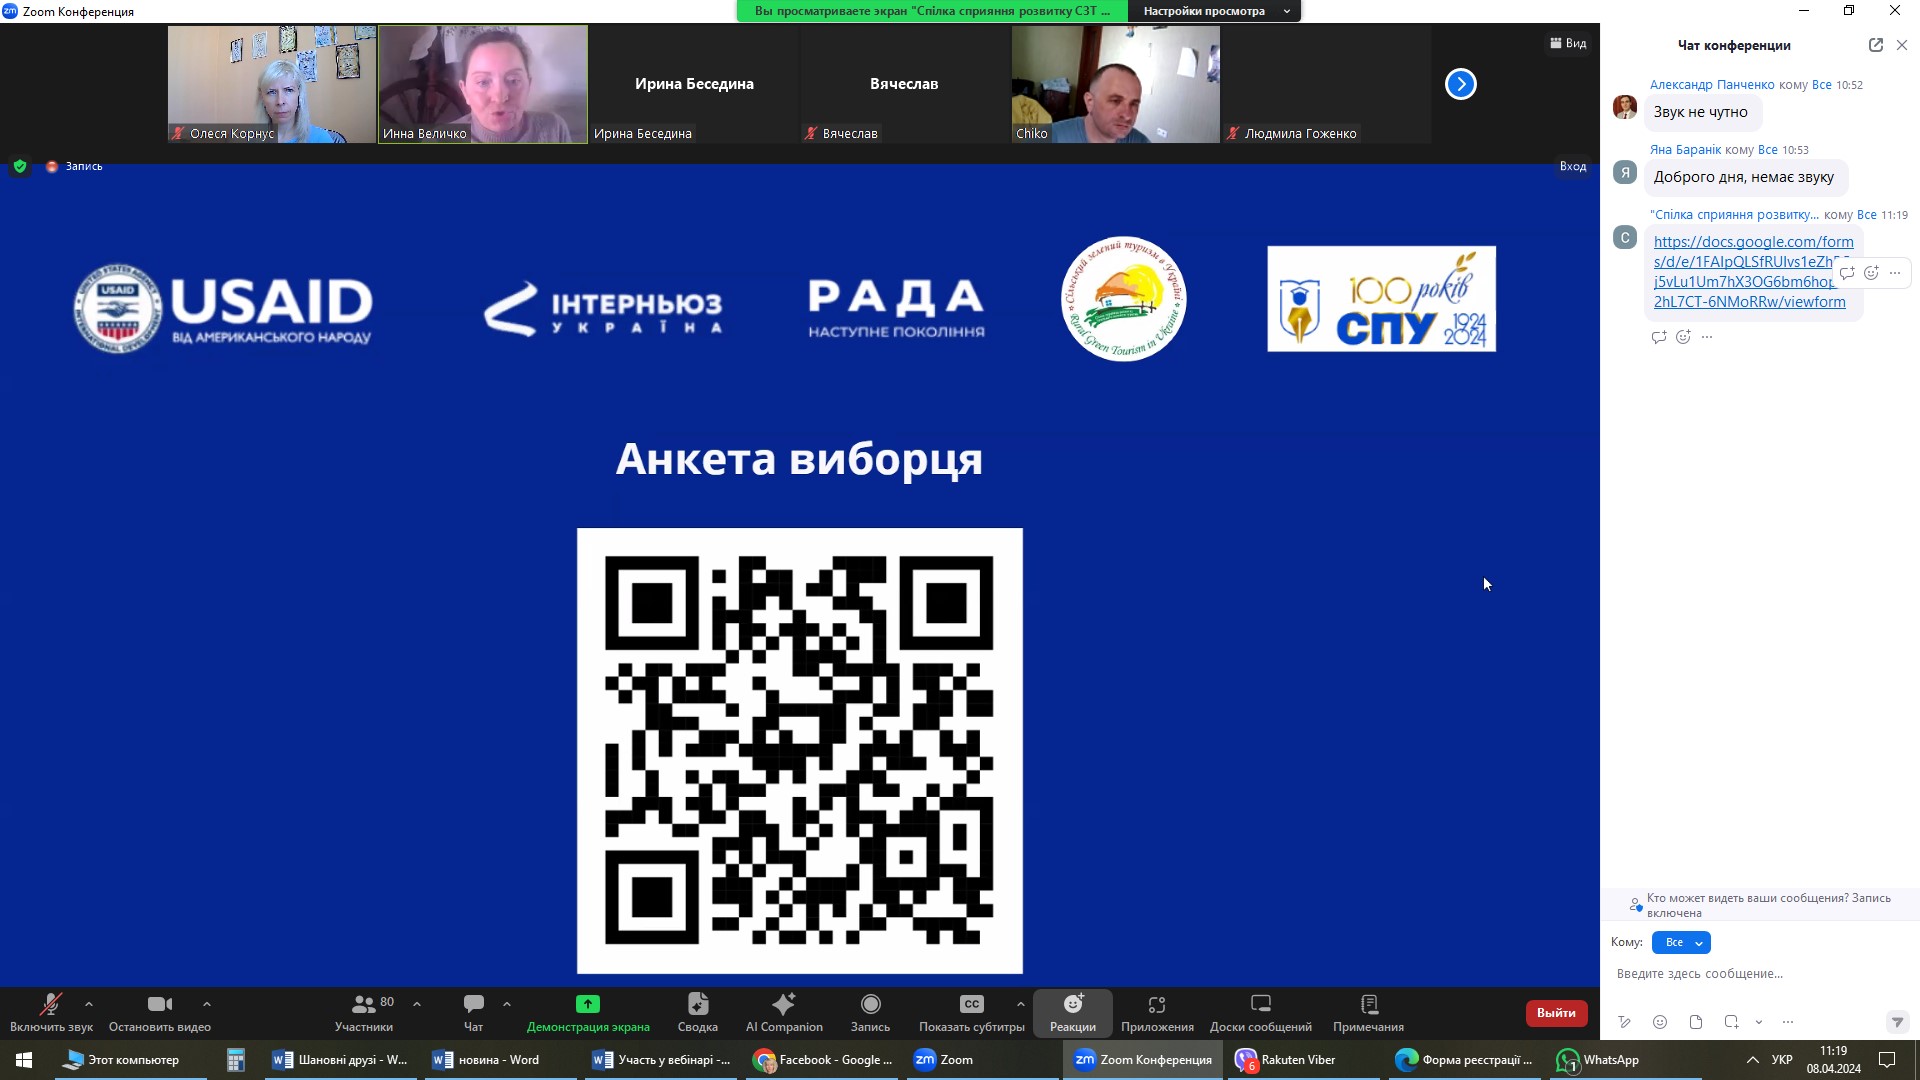Switch to WhatsApp in the taskbar
This screenshot has width=1920, height=1080.
(1598, 1060)
